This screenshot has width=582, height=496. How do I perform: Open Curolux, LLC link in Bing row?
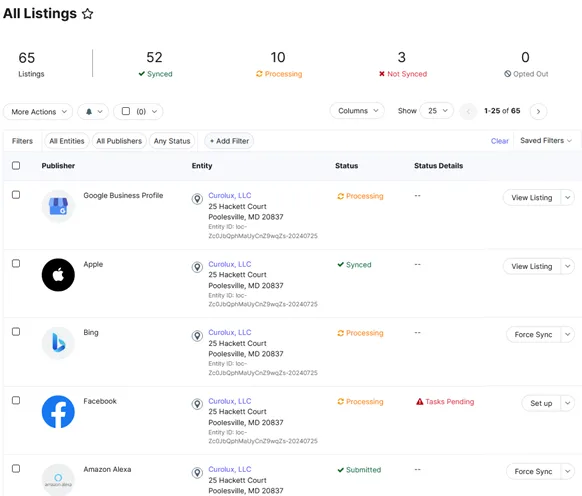(230, 332)
